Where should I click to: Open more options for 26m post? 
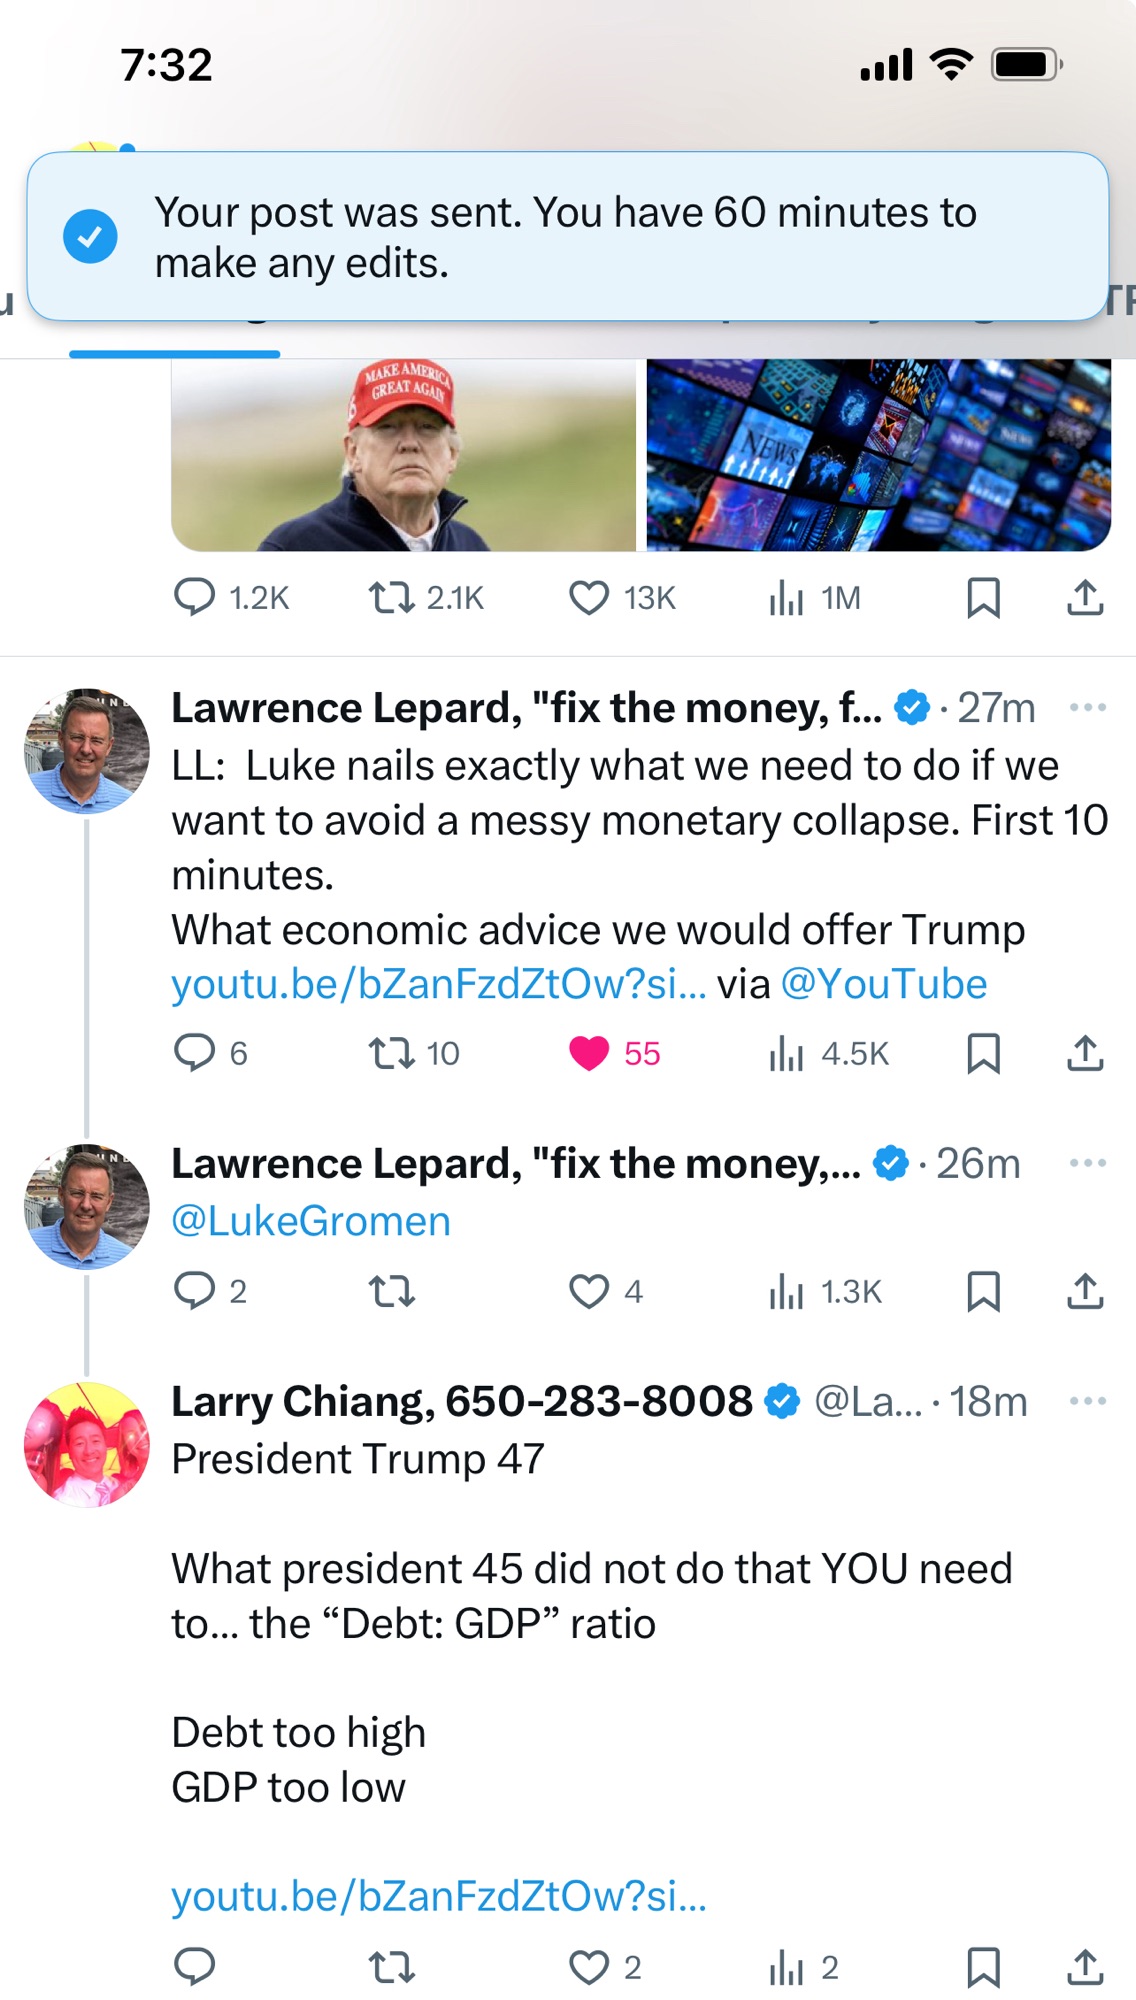(1087, 1163)
